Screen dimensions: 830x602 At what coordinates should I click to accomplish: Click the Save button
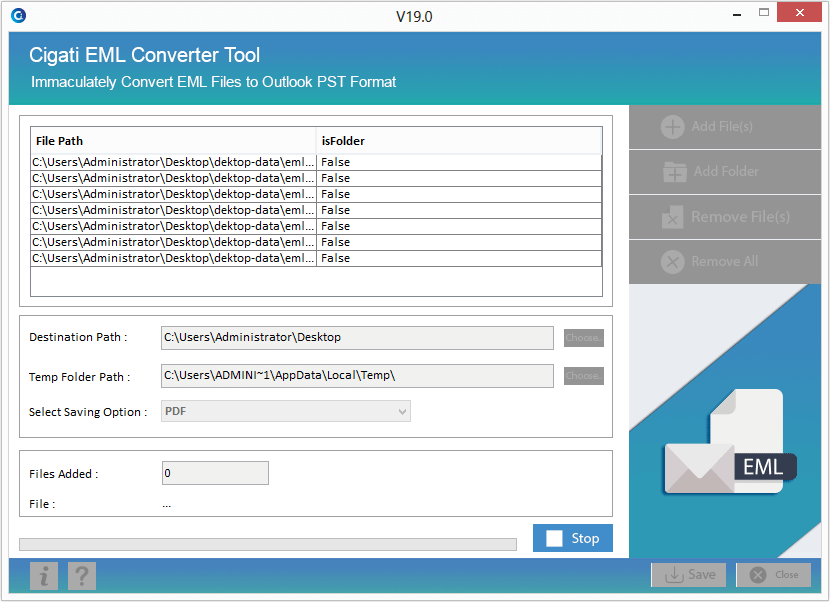click(x=689, y=575)
